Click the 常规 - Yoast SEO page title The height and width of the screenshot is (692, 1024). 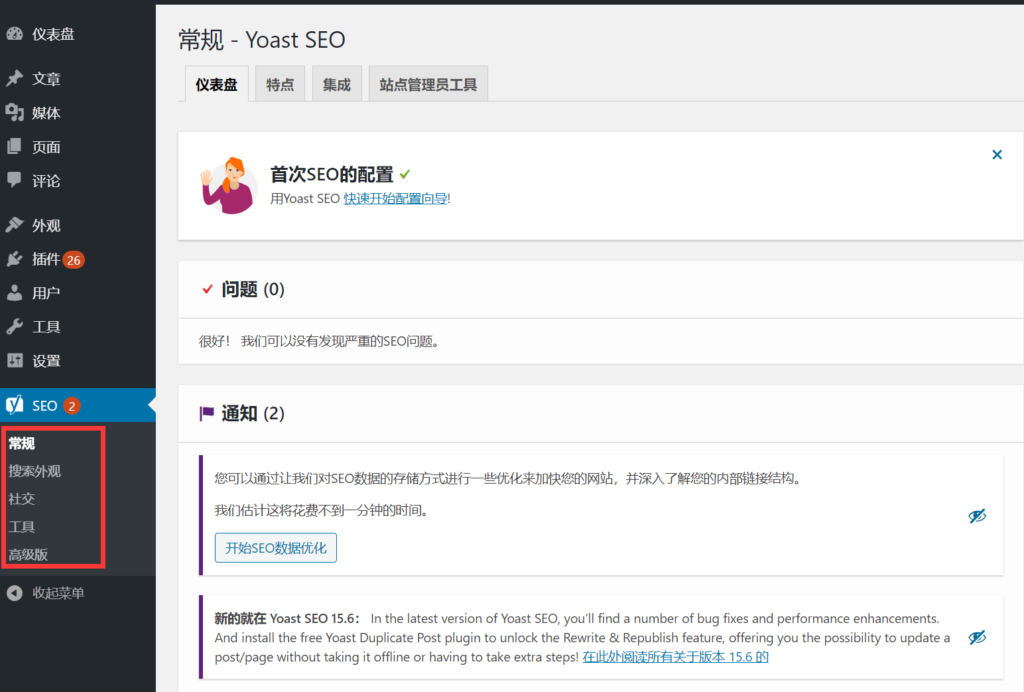[x=262, y=40]
